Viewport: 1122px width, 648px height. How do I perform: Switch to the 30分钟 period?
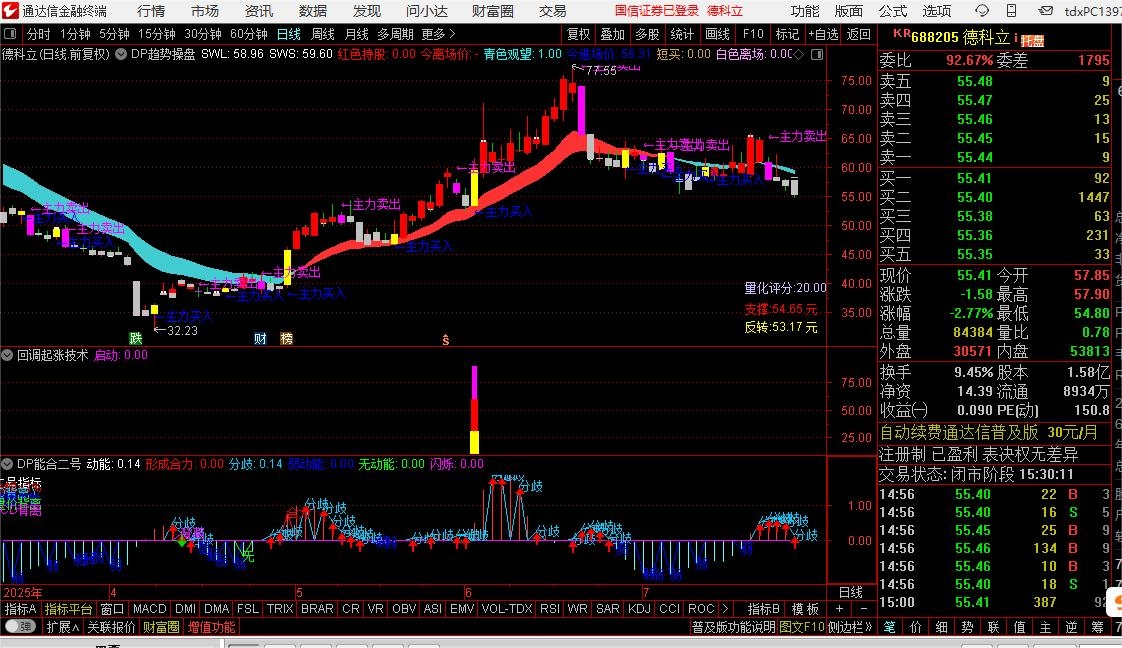click(203, 34)
